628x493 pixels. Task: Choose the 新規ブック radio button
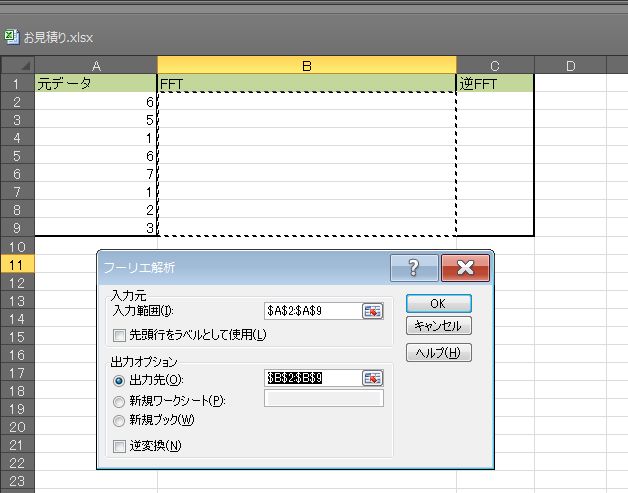[x=120, y=419]
